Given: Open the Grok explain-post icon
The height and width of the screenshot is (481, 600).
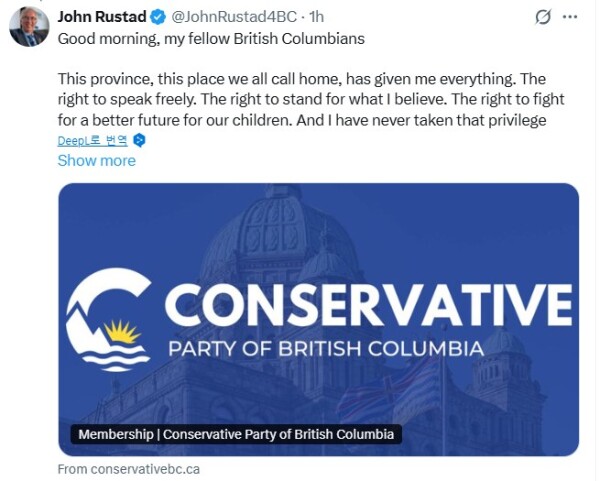Looking at the screenshot, I should click(x=544, y=17).
